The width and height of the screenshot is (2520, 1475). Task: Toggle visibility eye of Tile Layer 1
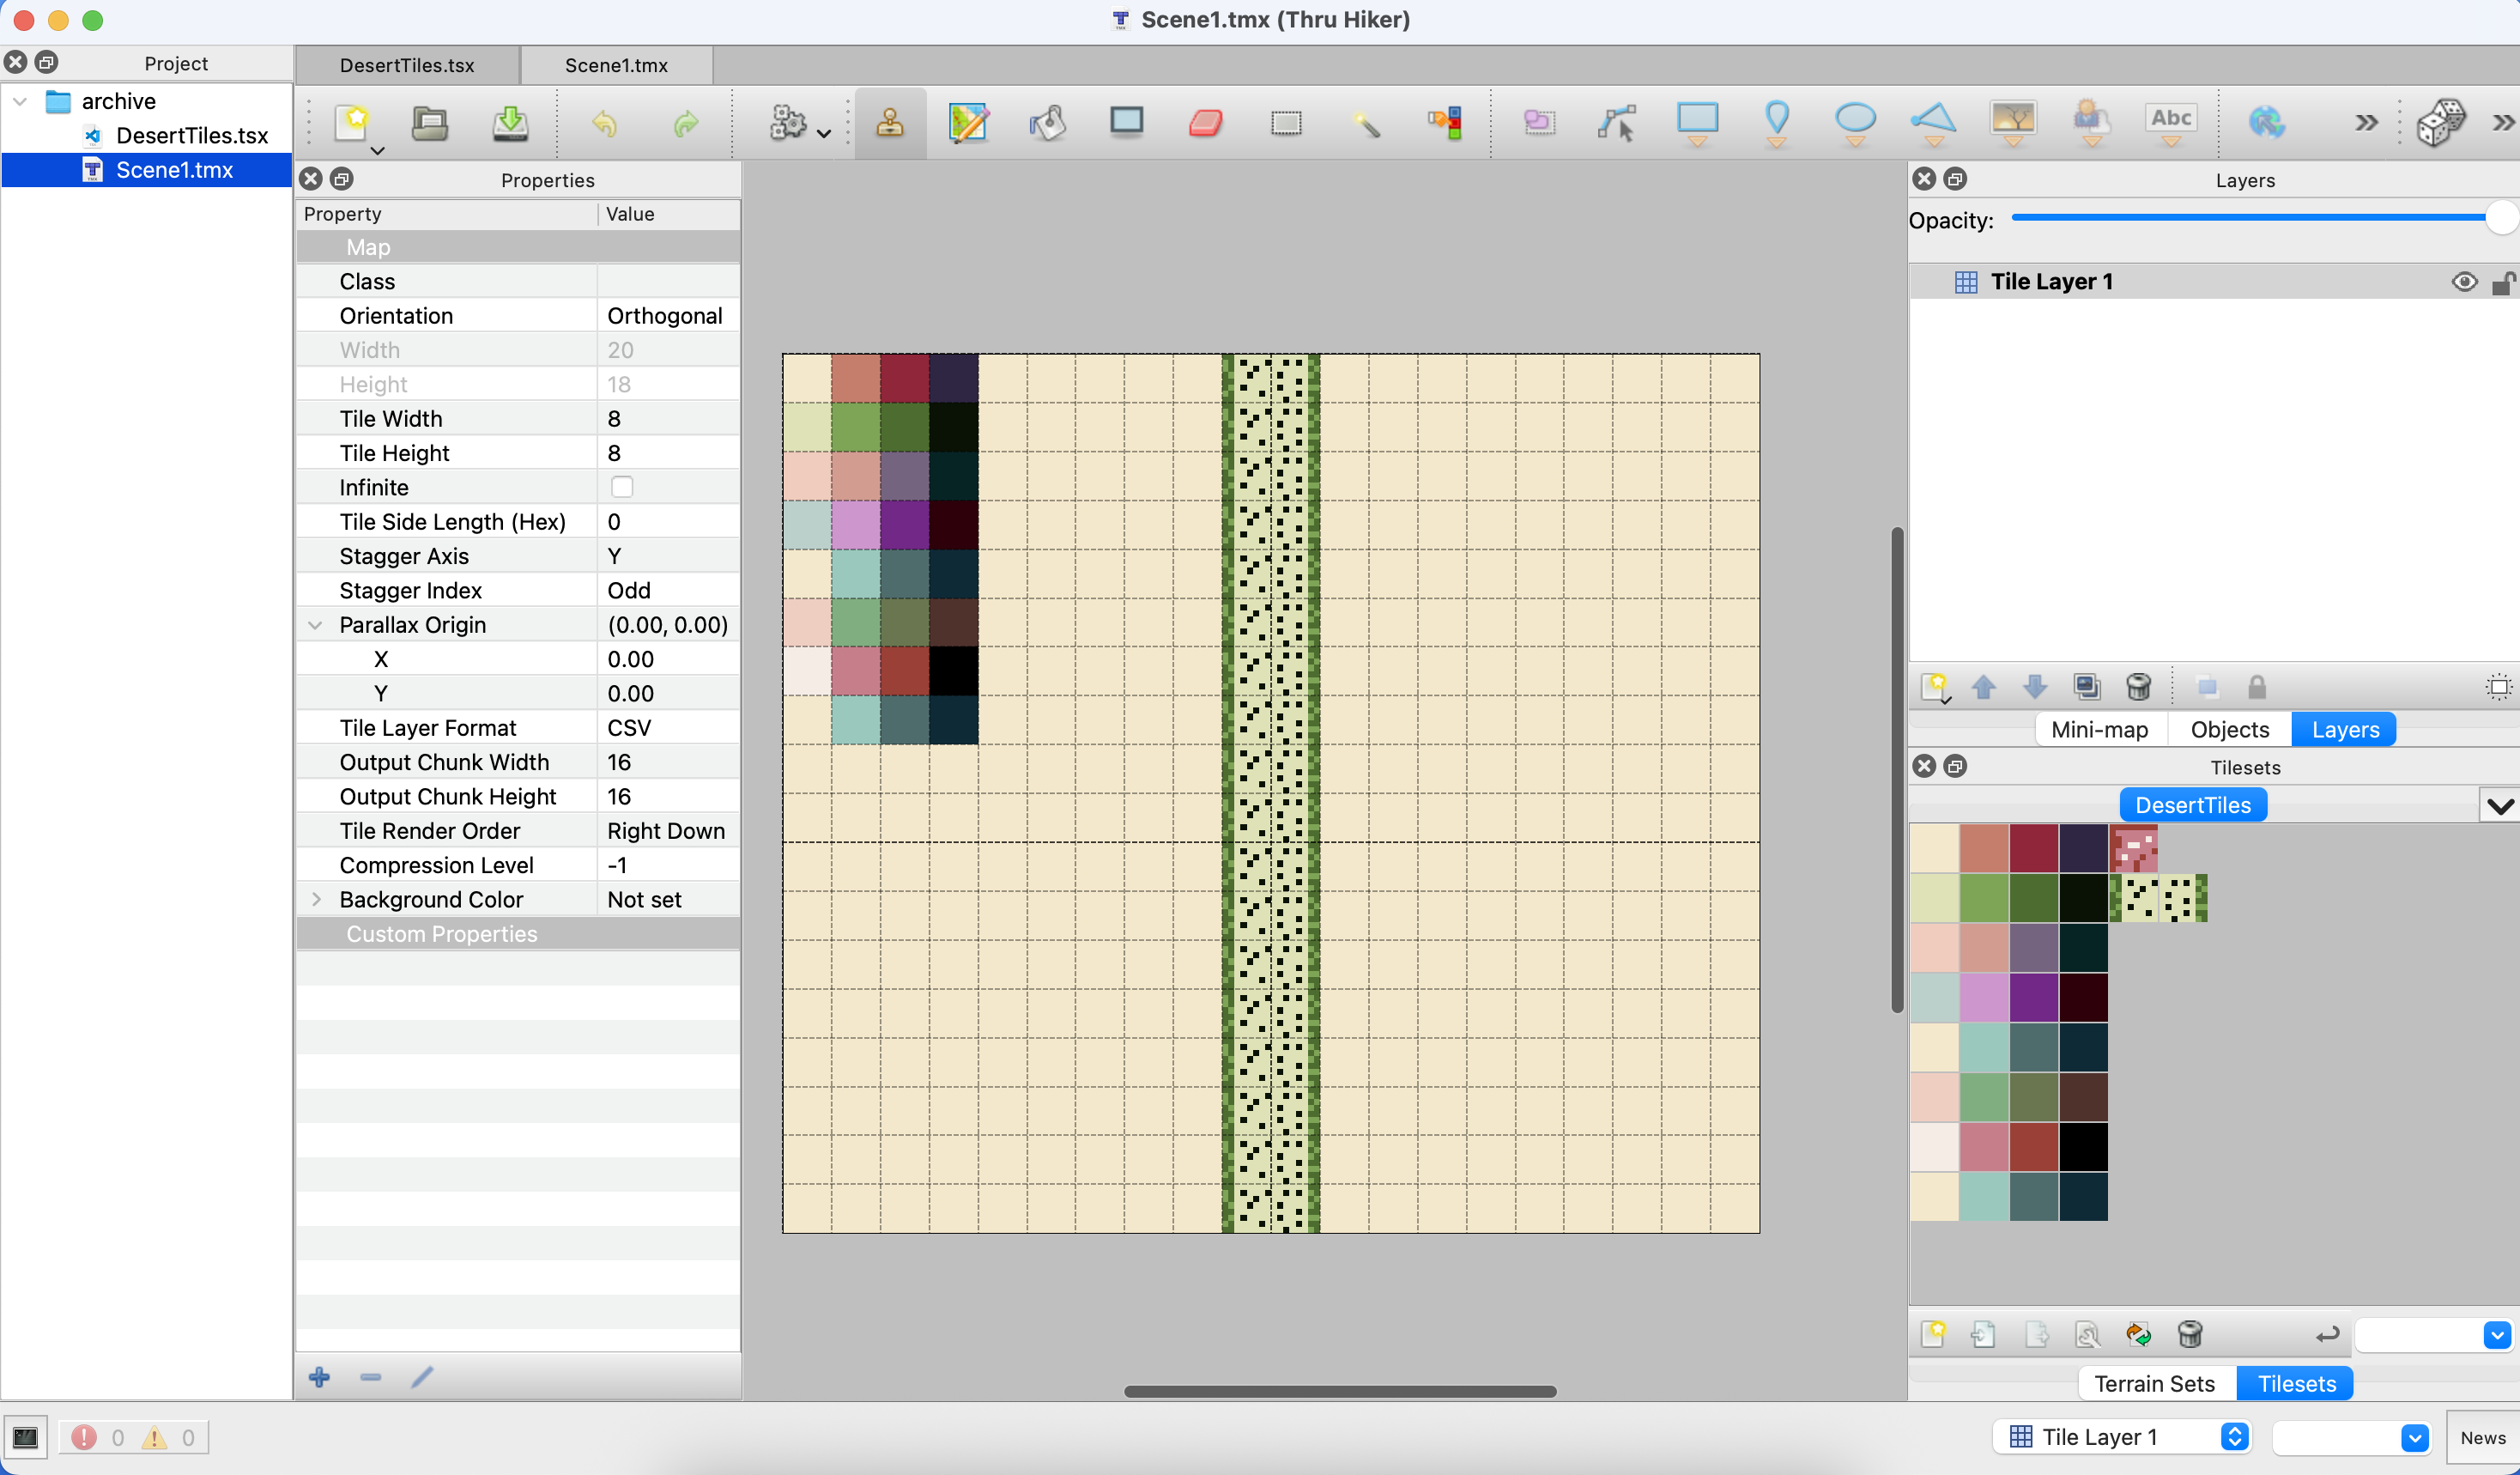point(2464,282)
